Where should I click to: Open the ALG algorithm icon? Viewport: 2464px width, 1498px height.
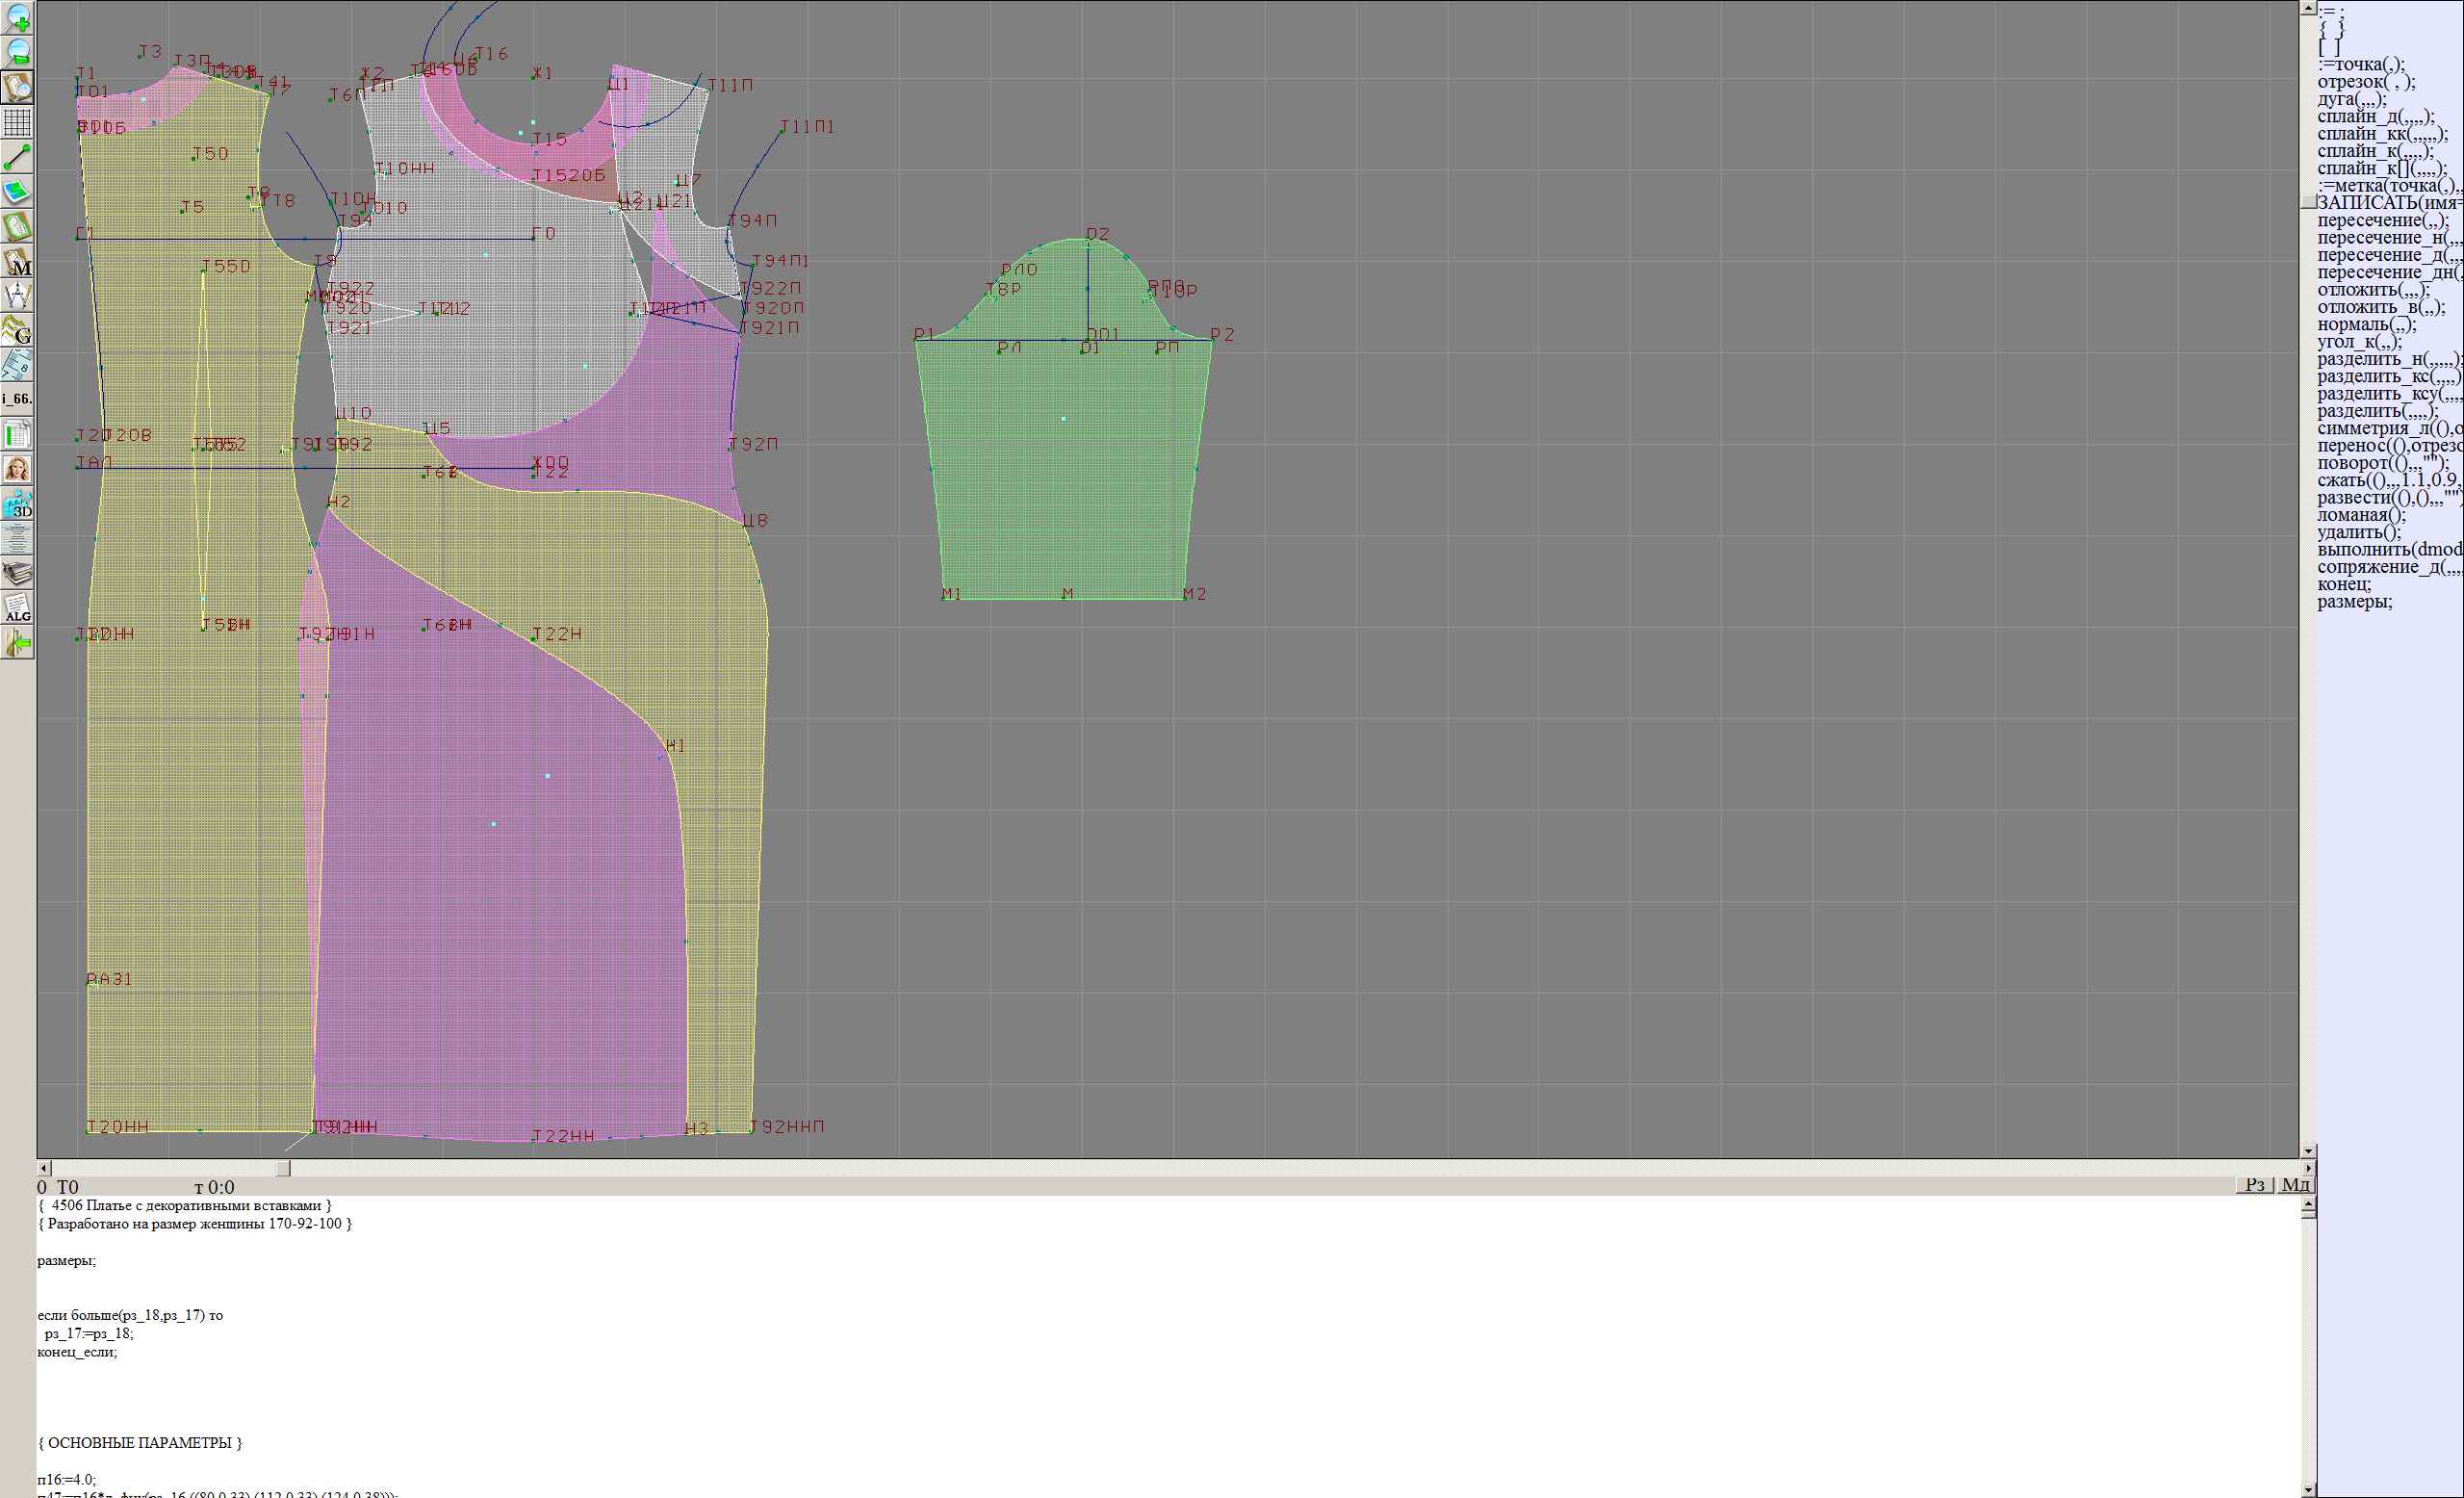[x=18, y=608]
